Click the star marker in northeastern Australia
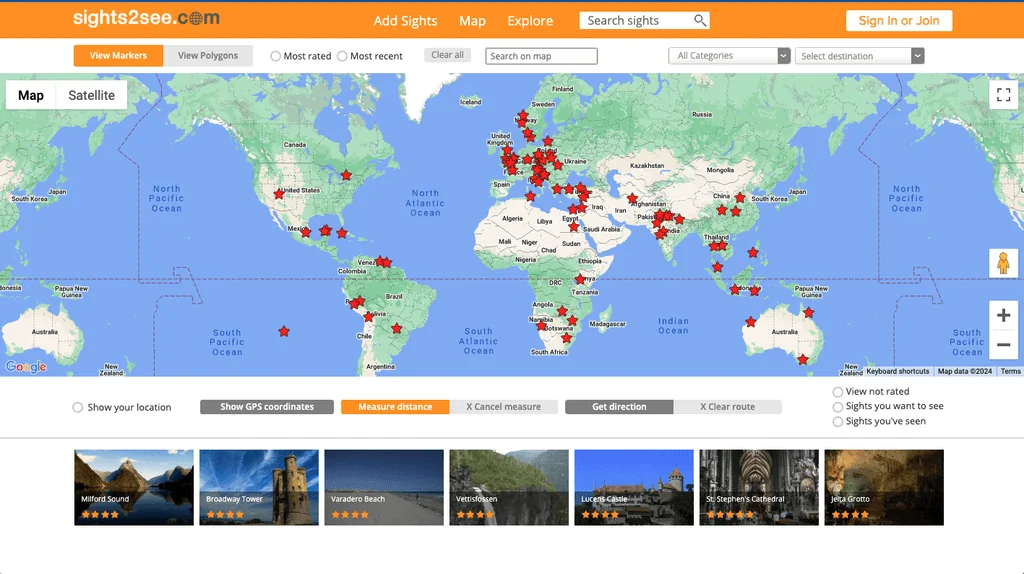Image resolution: width=1024 pixels, height=574 pixels. (808, 313)
